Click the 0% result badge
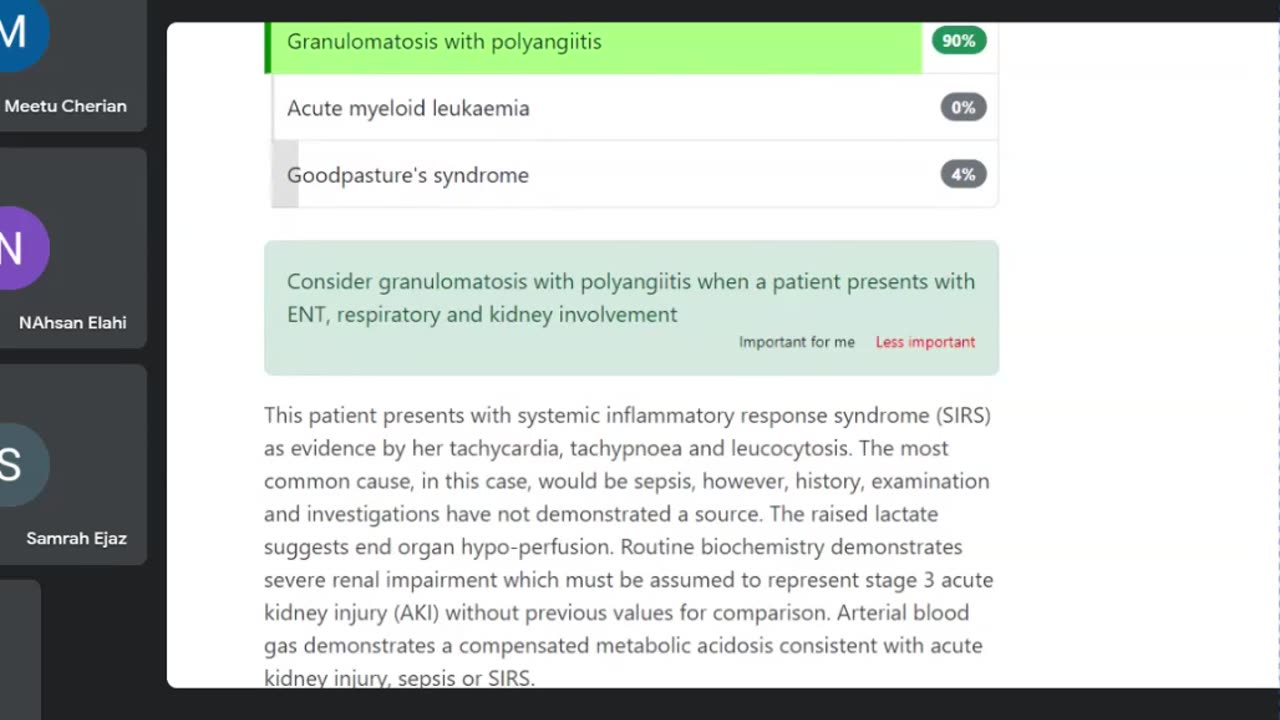 click(962, 108)
